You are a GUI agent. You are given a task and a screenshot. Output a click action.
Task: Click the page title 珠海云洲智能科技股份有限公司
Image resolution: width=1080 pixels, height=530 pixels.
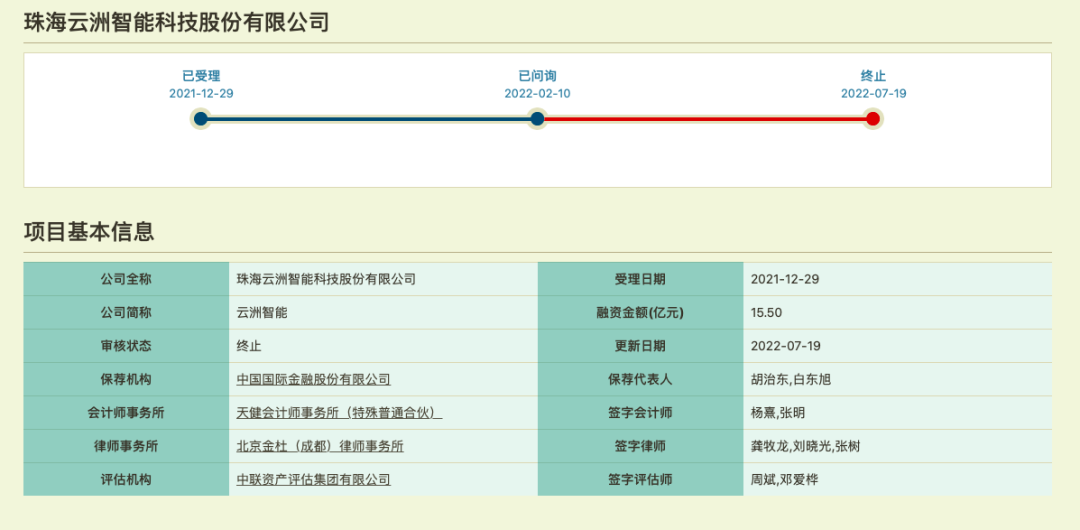click(176, 23)
